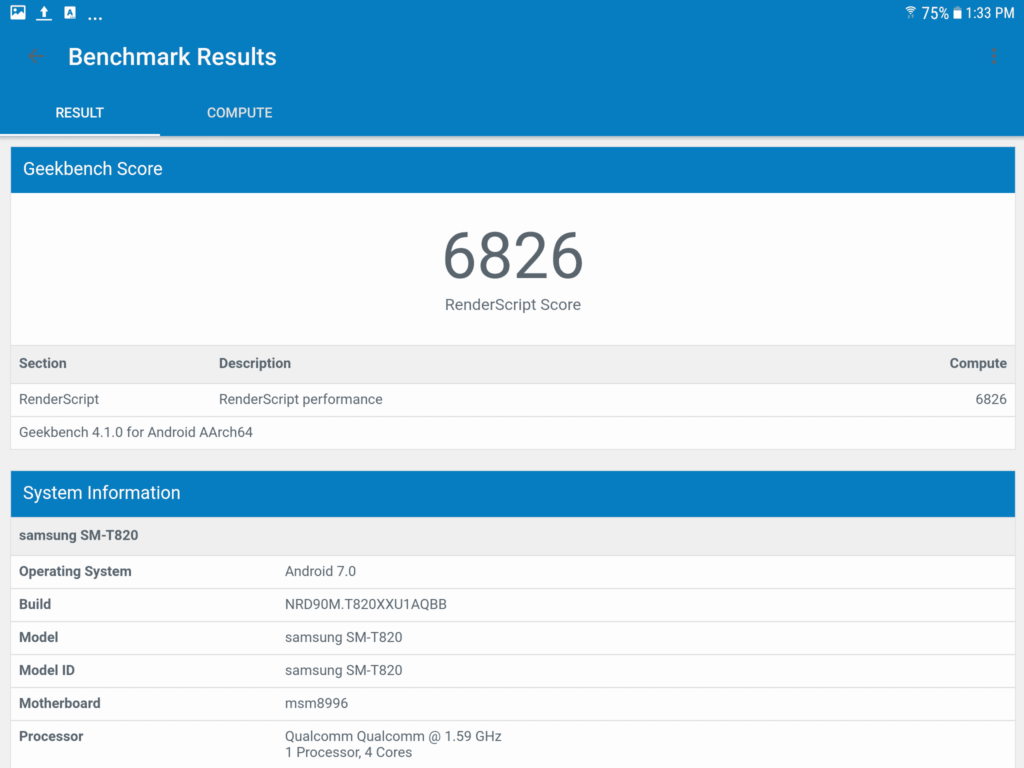Tap the upload notification icon in status bar
1024x768 pixels.
coord(44,13)
